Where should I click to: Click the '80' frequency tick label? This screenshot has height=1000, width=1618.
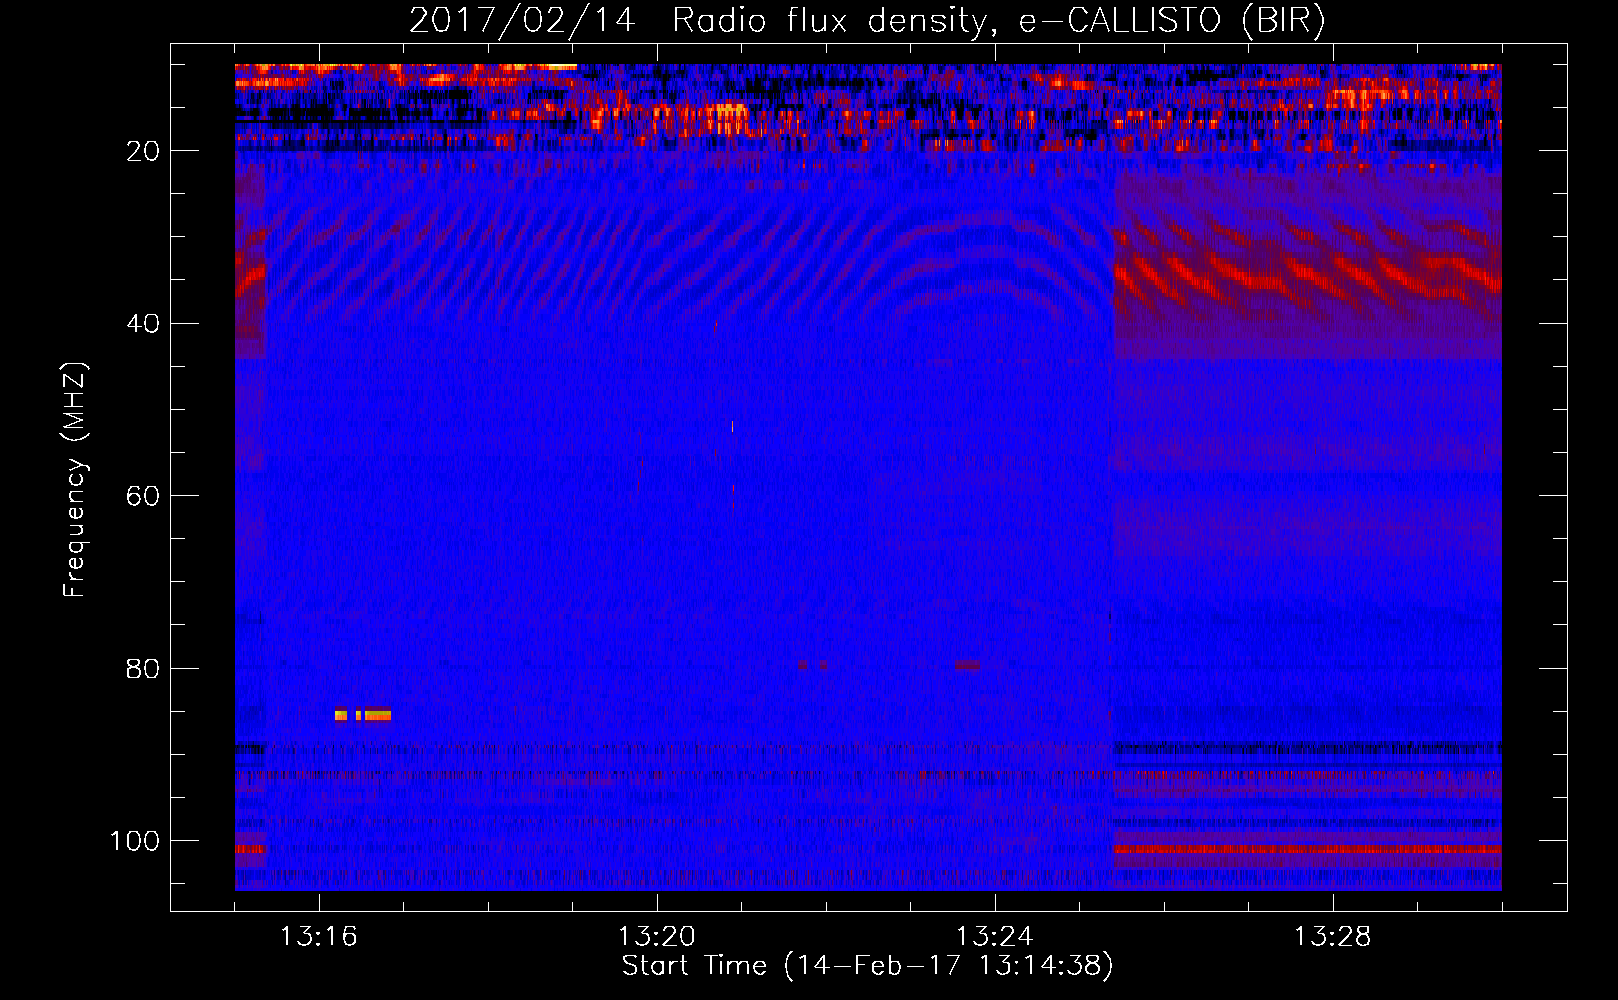(143, 669)
